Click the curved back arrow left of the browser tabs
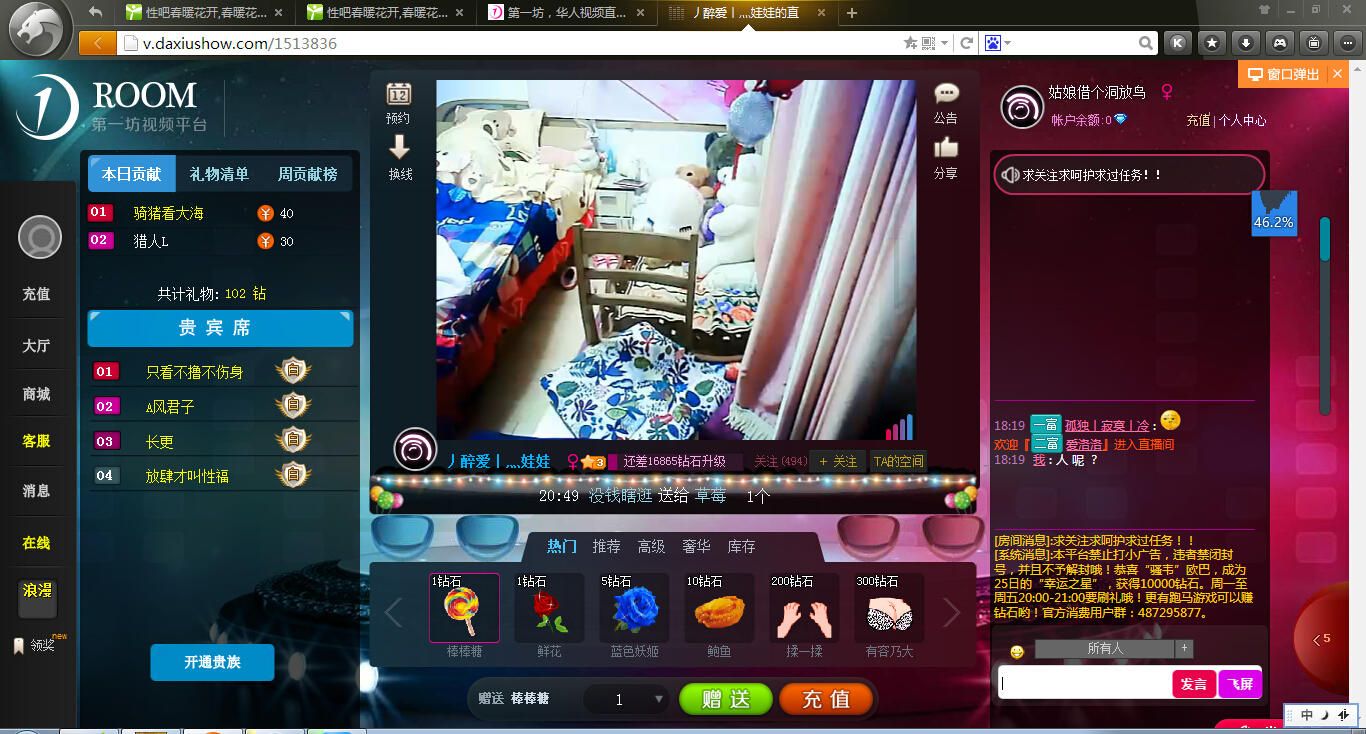This screenshot has height=734, width=1366. coord(96,12)
